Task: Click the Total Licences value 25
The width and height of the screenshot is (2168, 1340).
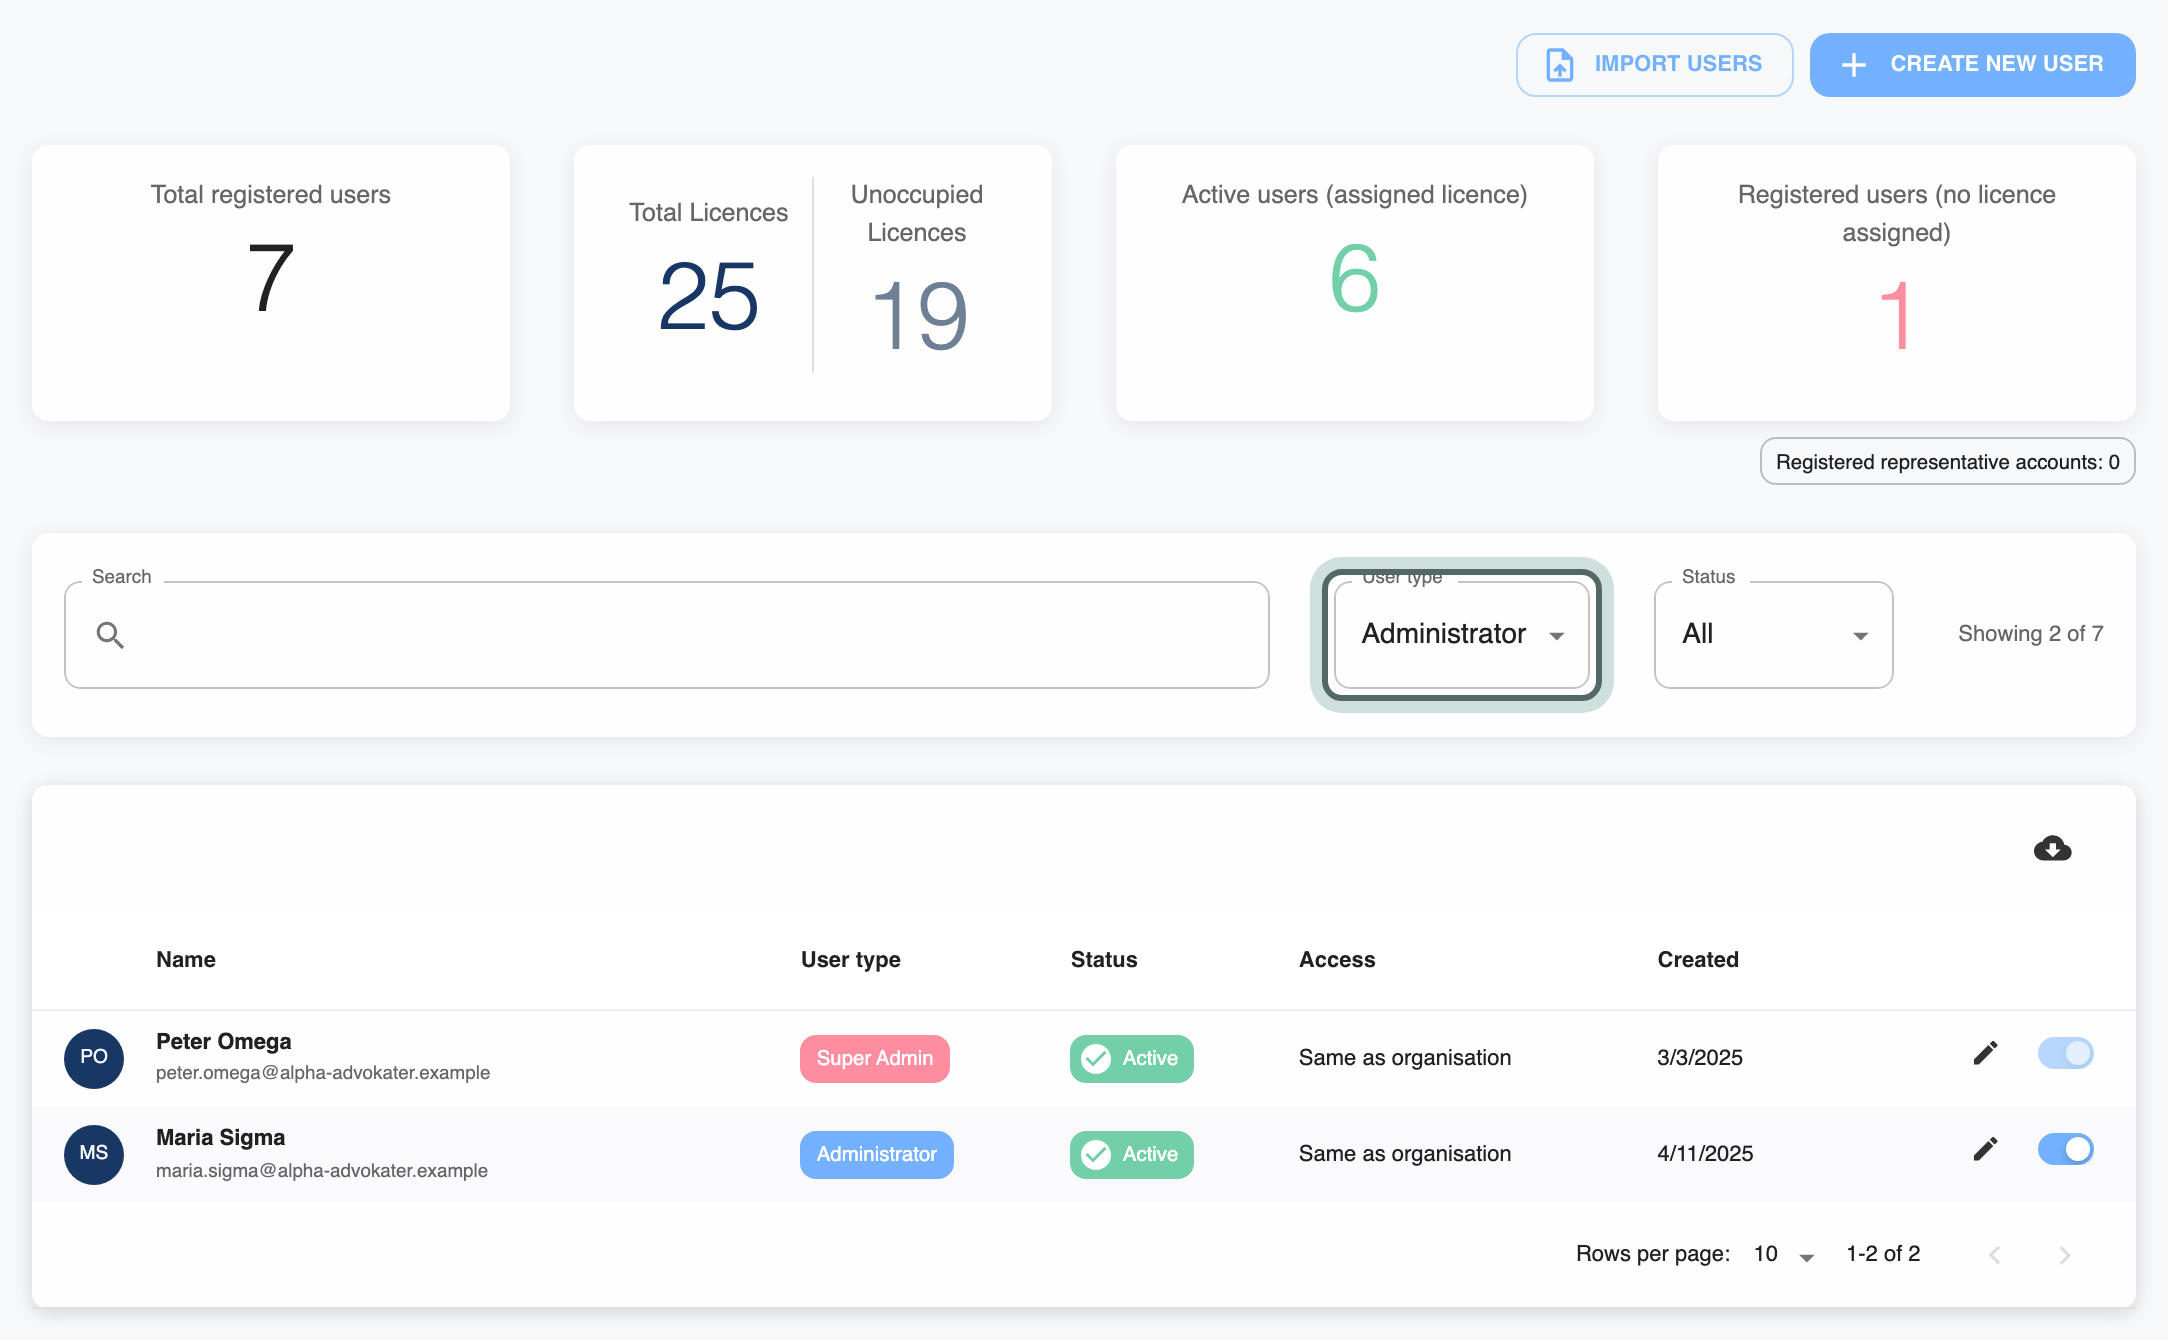Action: click(x=708, y=296)
